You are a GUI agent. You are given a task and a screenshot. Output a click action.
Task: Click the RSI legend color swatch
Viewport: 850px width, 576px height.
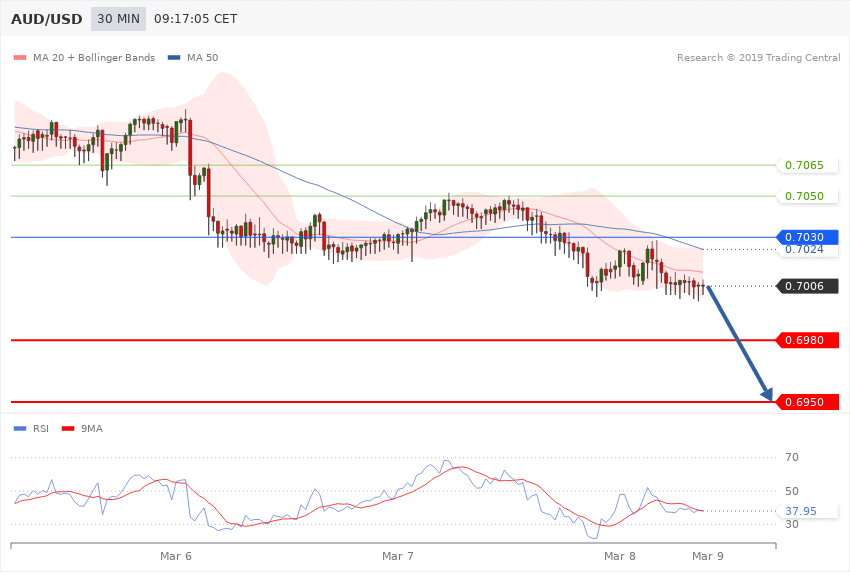20,429
